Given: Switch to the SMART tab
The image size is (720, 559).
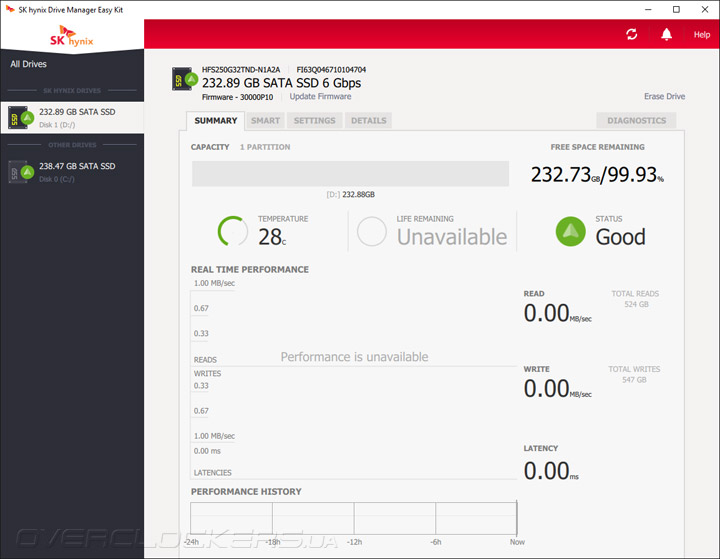Looking at the screenshot, I should tap(265, 121).
